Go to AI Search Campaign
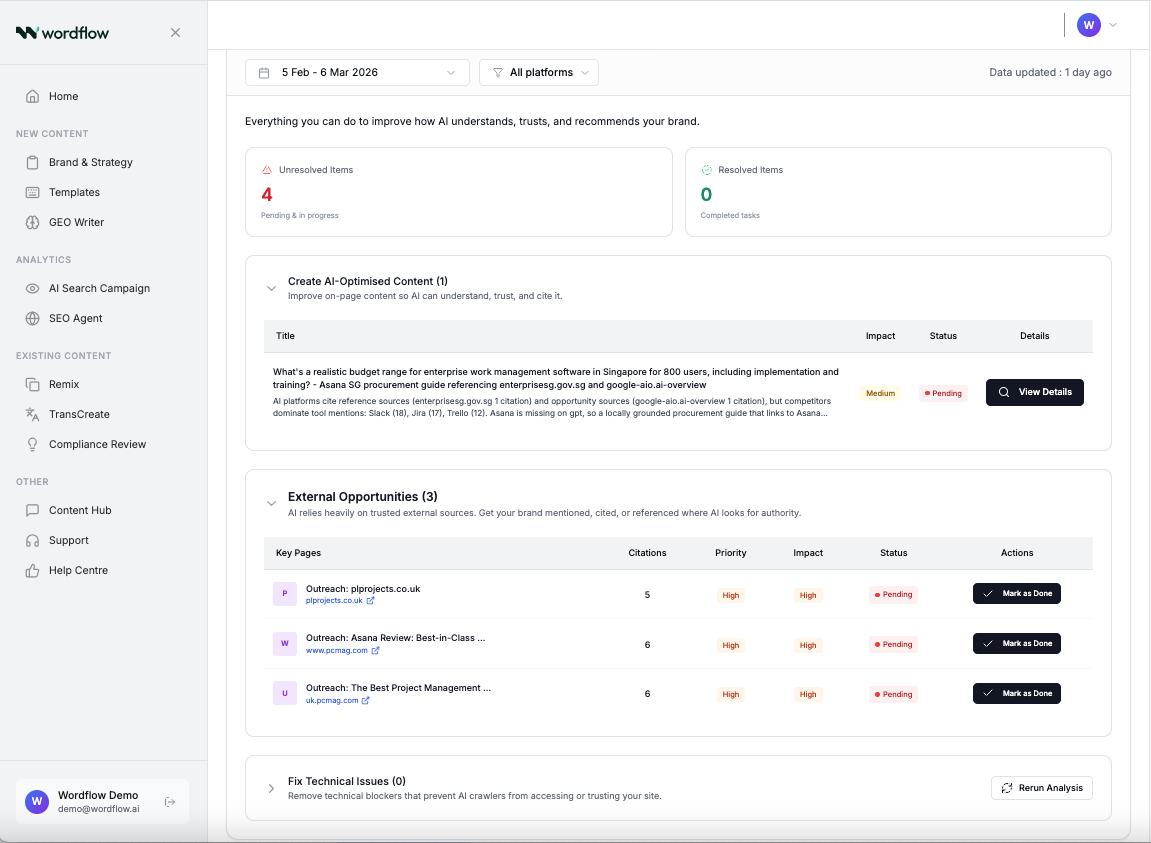The image size is (1151, 843). [99, 288]
